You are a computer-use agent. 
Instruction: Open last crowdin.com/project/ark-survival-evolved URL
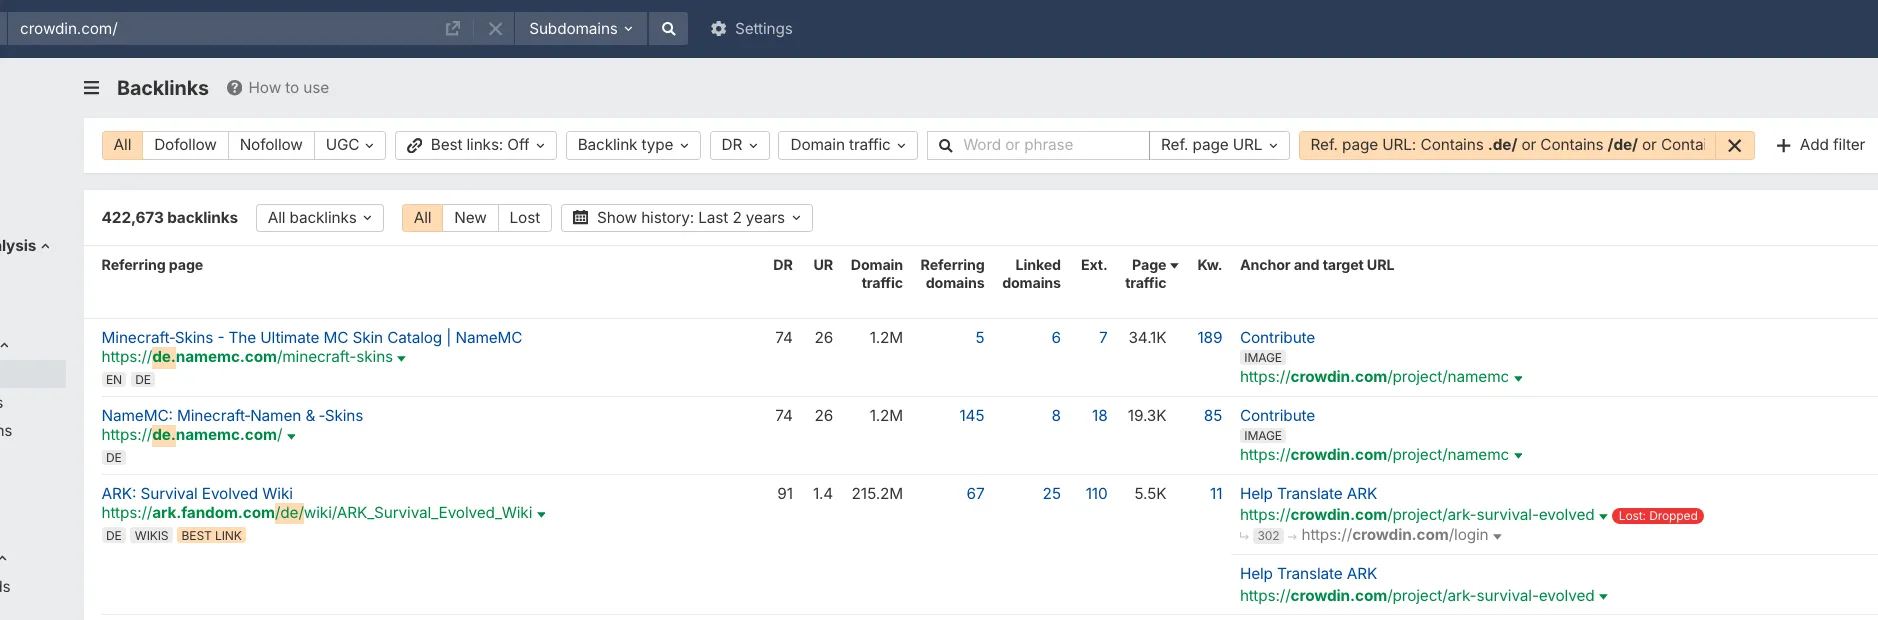1417,596
